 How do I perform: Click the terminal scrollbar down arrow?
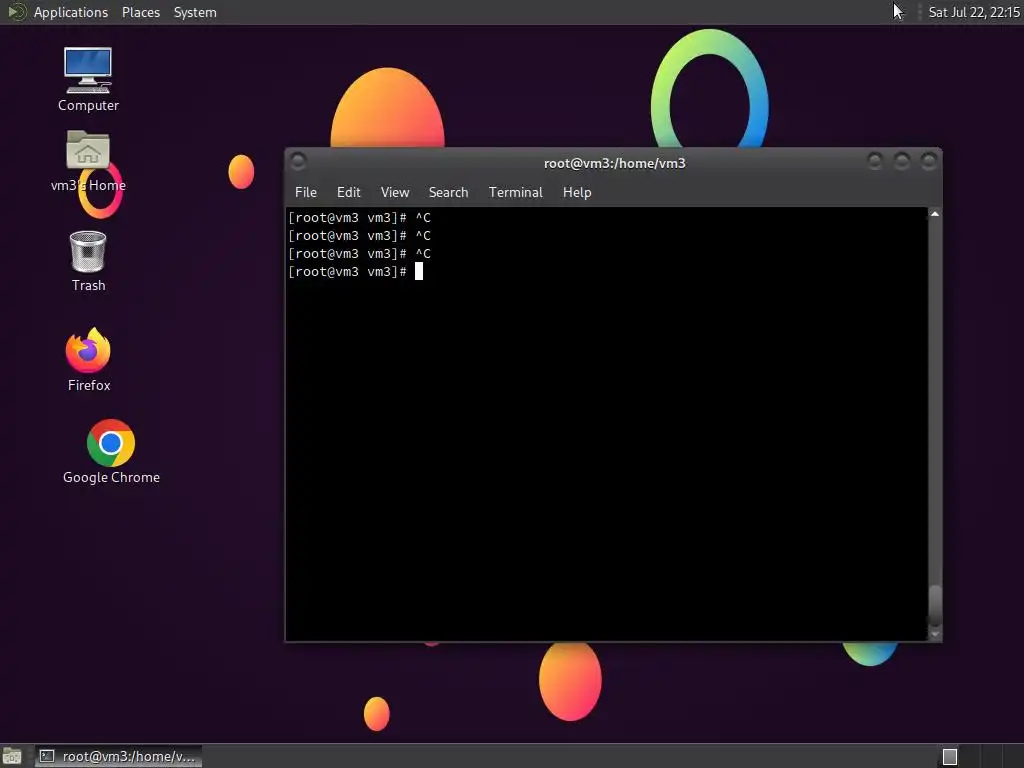(x=935, y=634)
